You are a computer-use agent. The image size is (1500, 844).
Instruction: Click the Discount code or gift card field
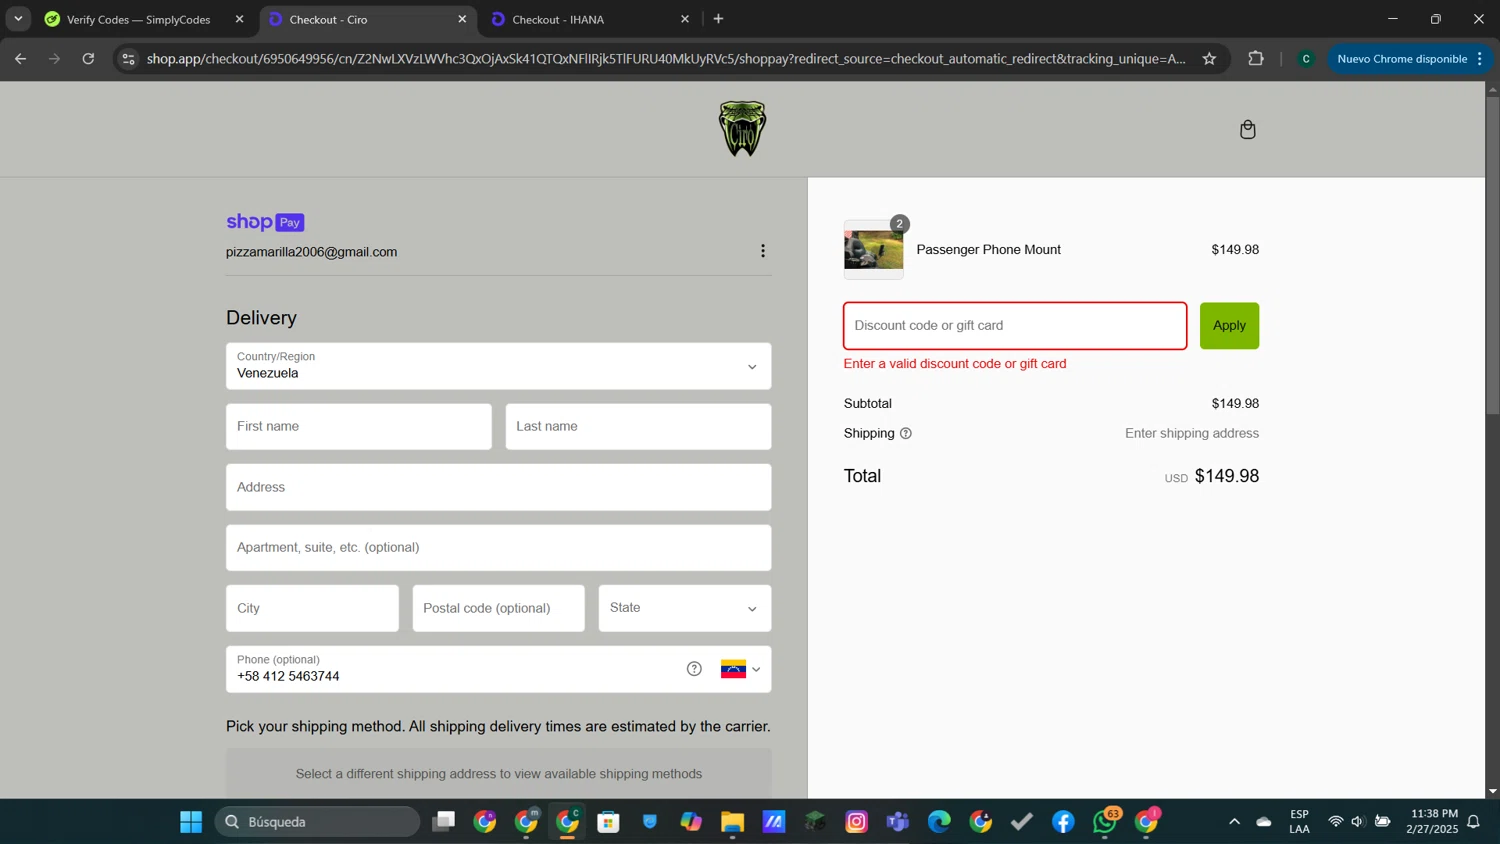pyautogui.click(x=1015, y=326)
